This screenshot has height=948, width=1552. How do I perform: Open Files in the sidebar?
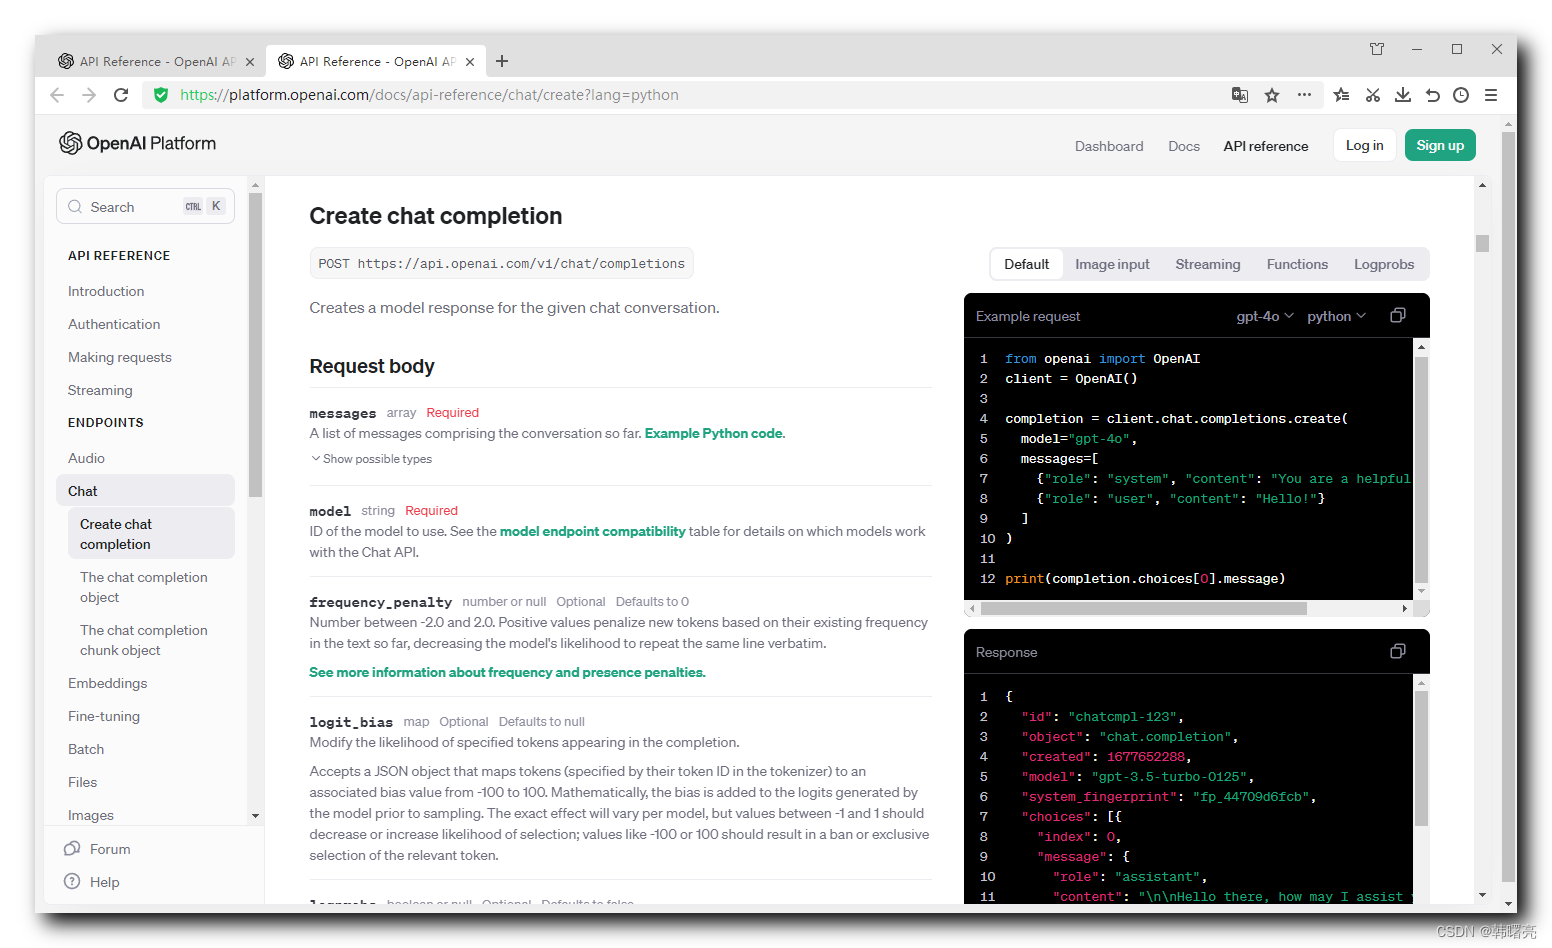pyautogui.click(x=83, y=782)
